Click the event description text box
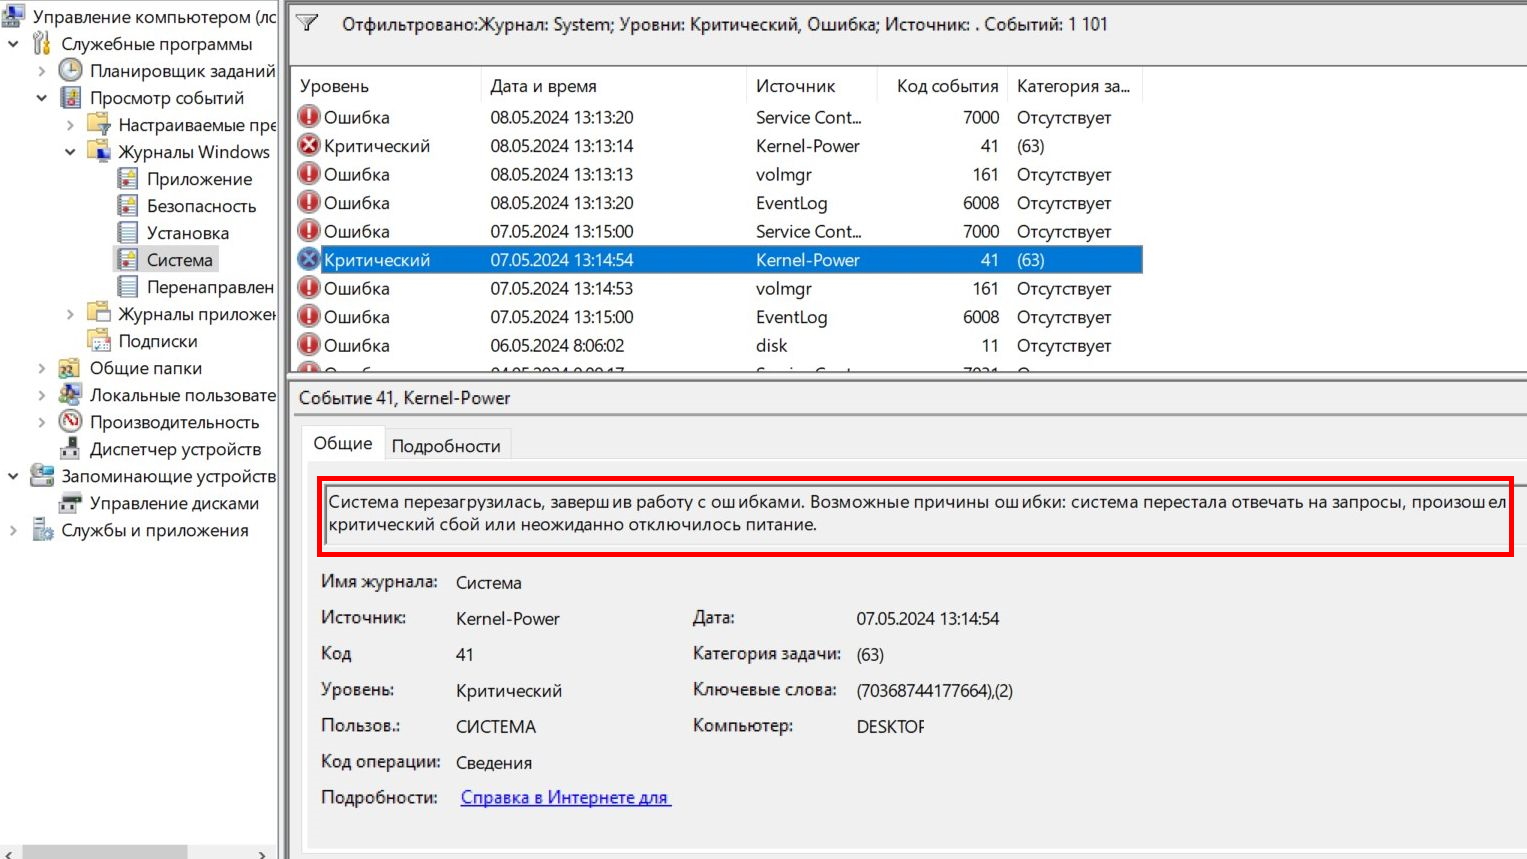The width and height of the screenshot is (1527, 859). [x=915, y=516]
